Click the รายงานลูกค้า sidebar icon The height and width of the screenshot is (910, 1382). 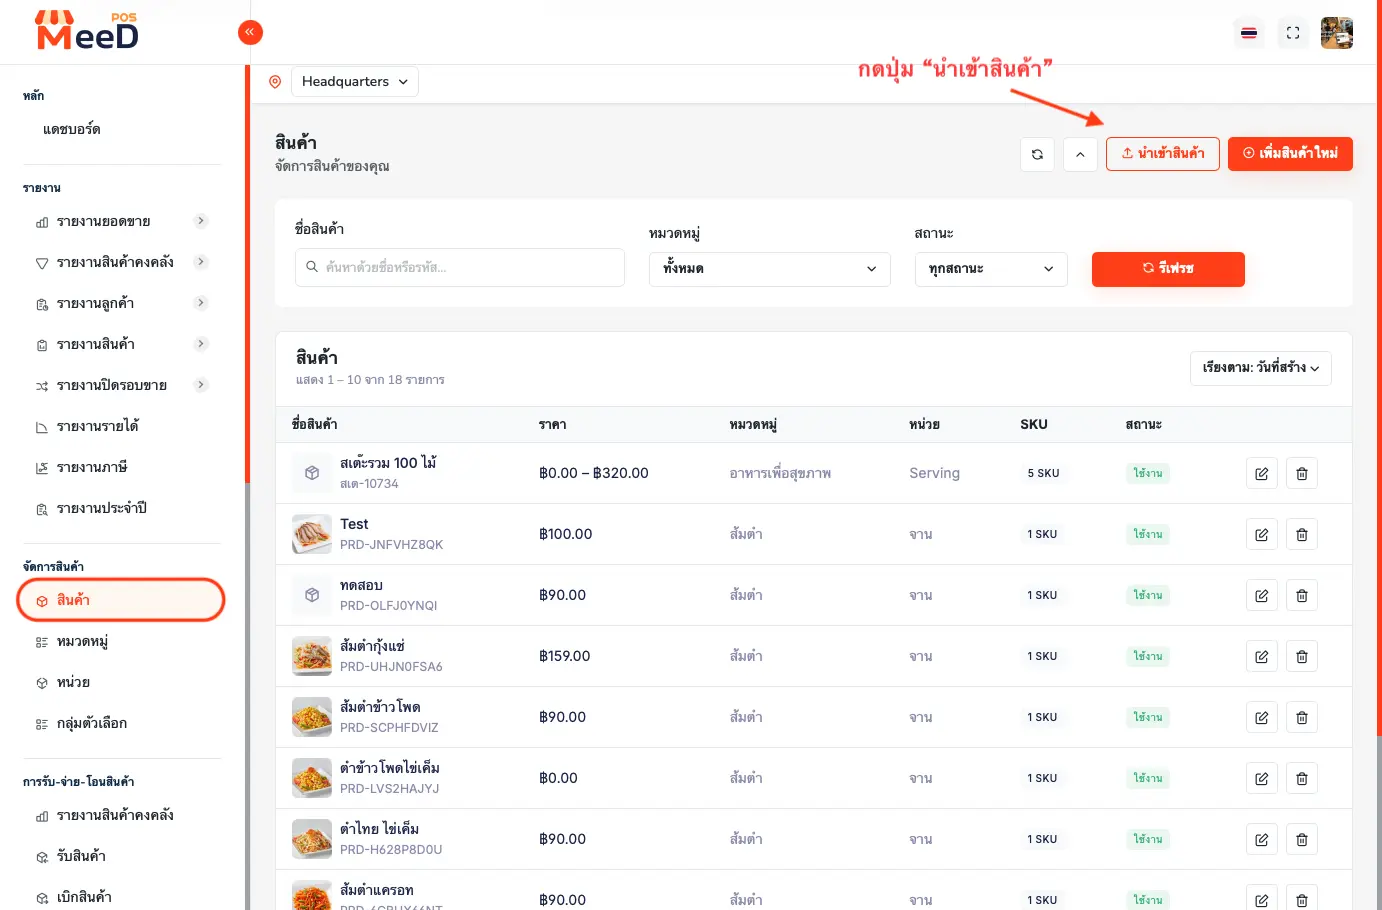tap(42, 304)
